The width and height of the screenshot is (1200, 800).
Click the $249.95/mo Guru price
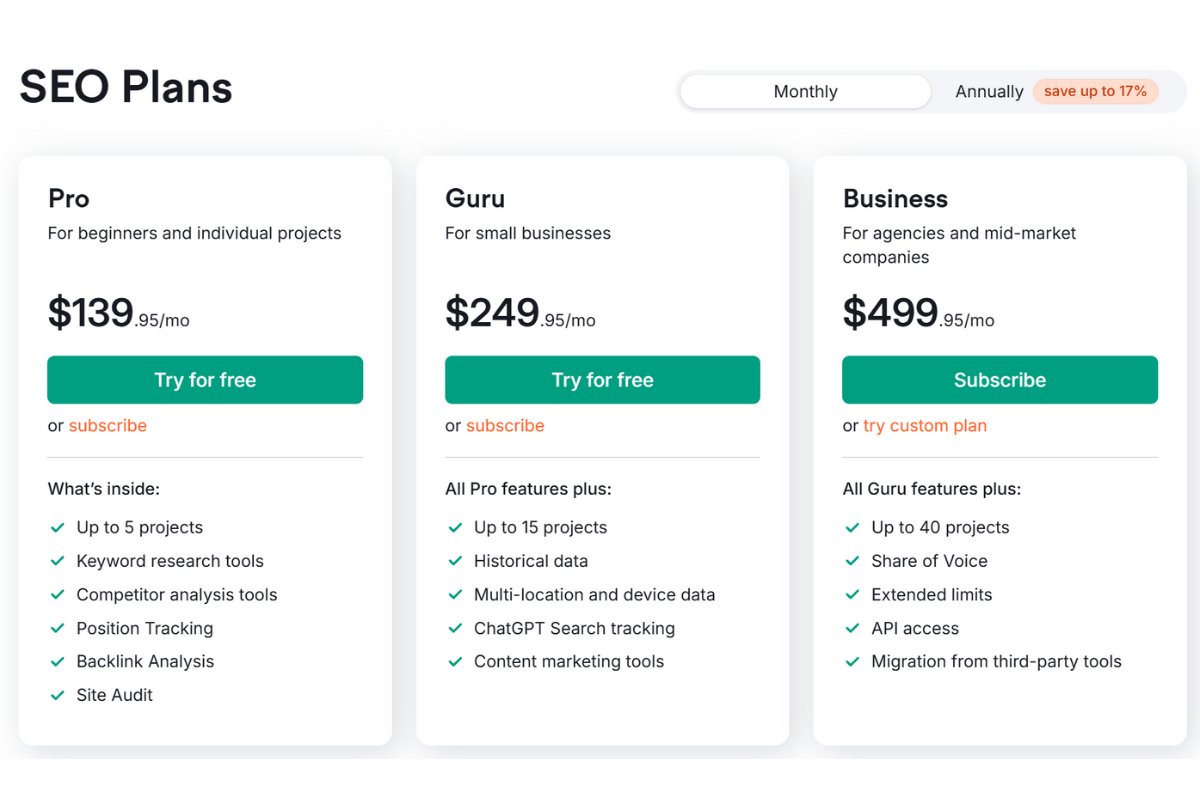[x=520, y=312]
